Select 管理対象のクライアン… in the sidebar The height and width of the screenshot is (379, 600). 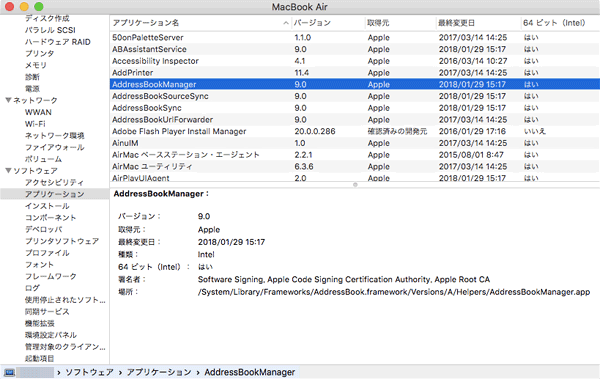click(65, 347)
